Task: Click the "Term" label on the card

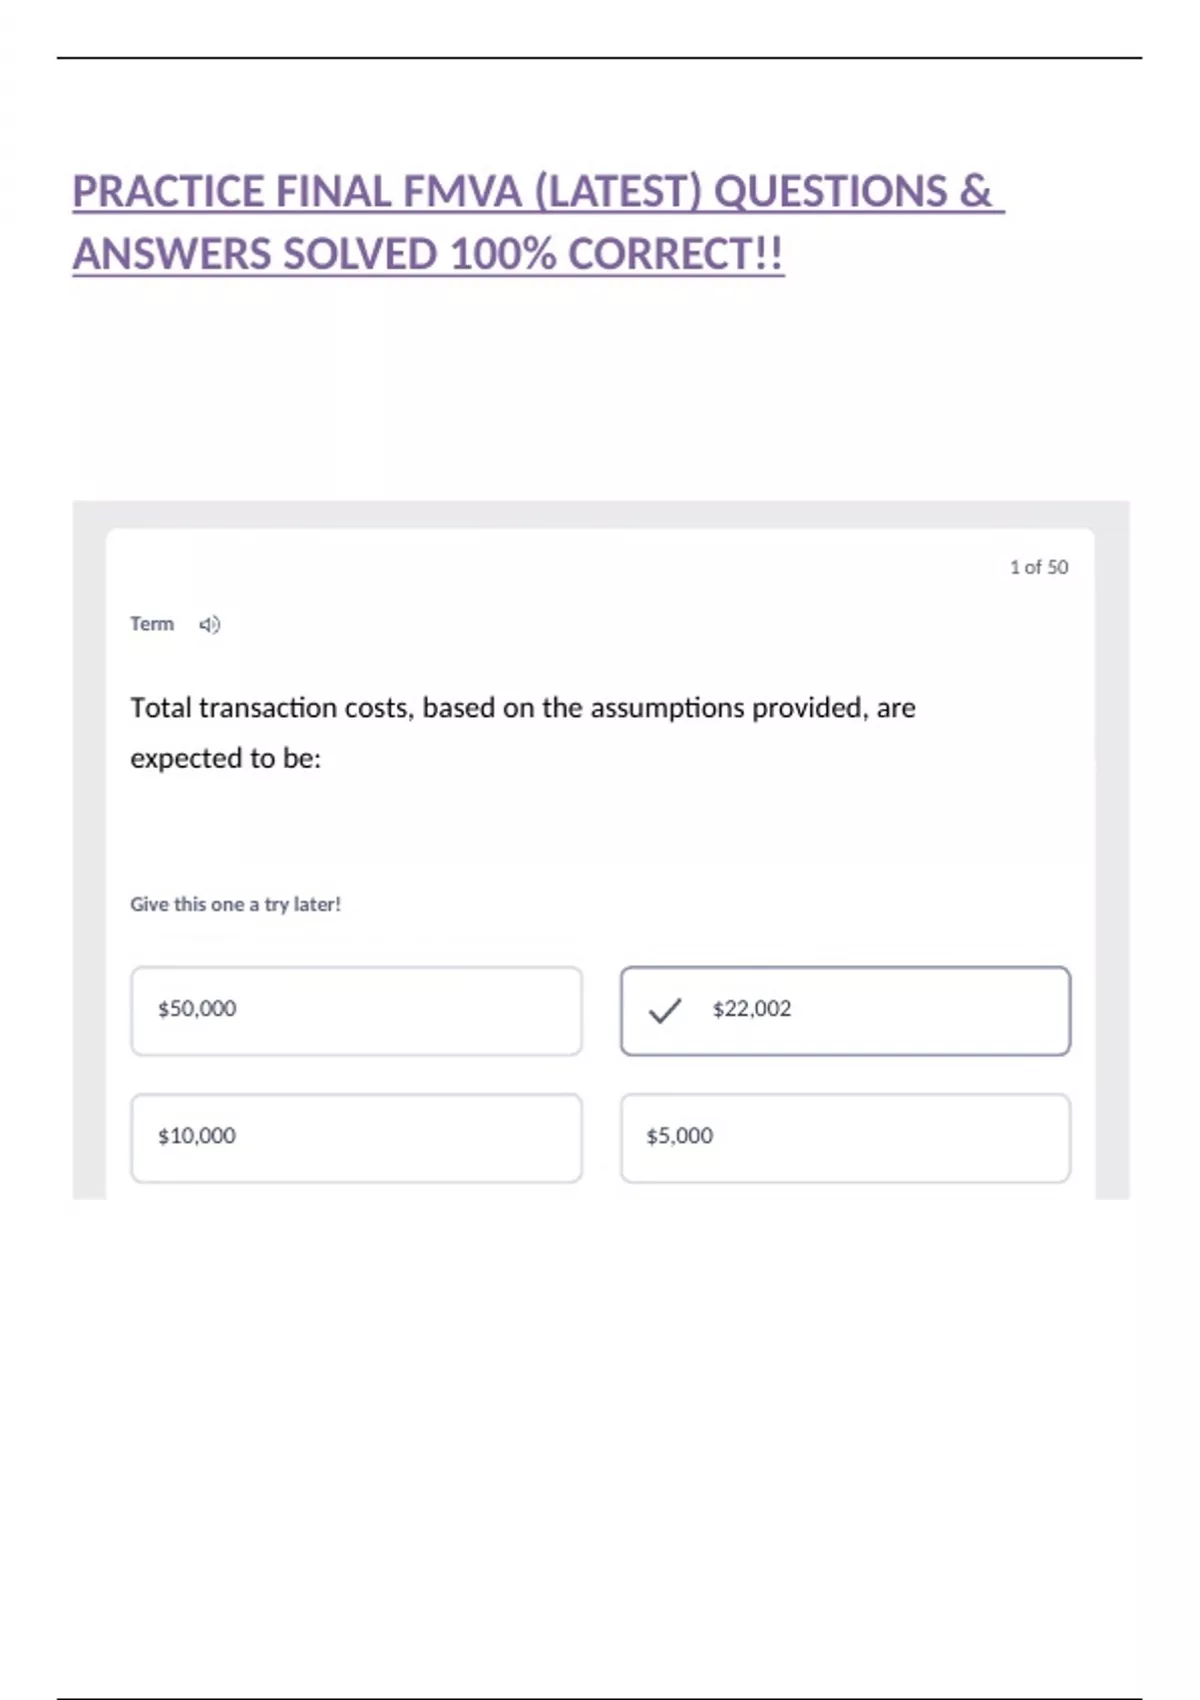Action: click(152, 624)
